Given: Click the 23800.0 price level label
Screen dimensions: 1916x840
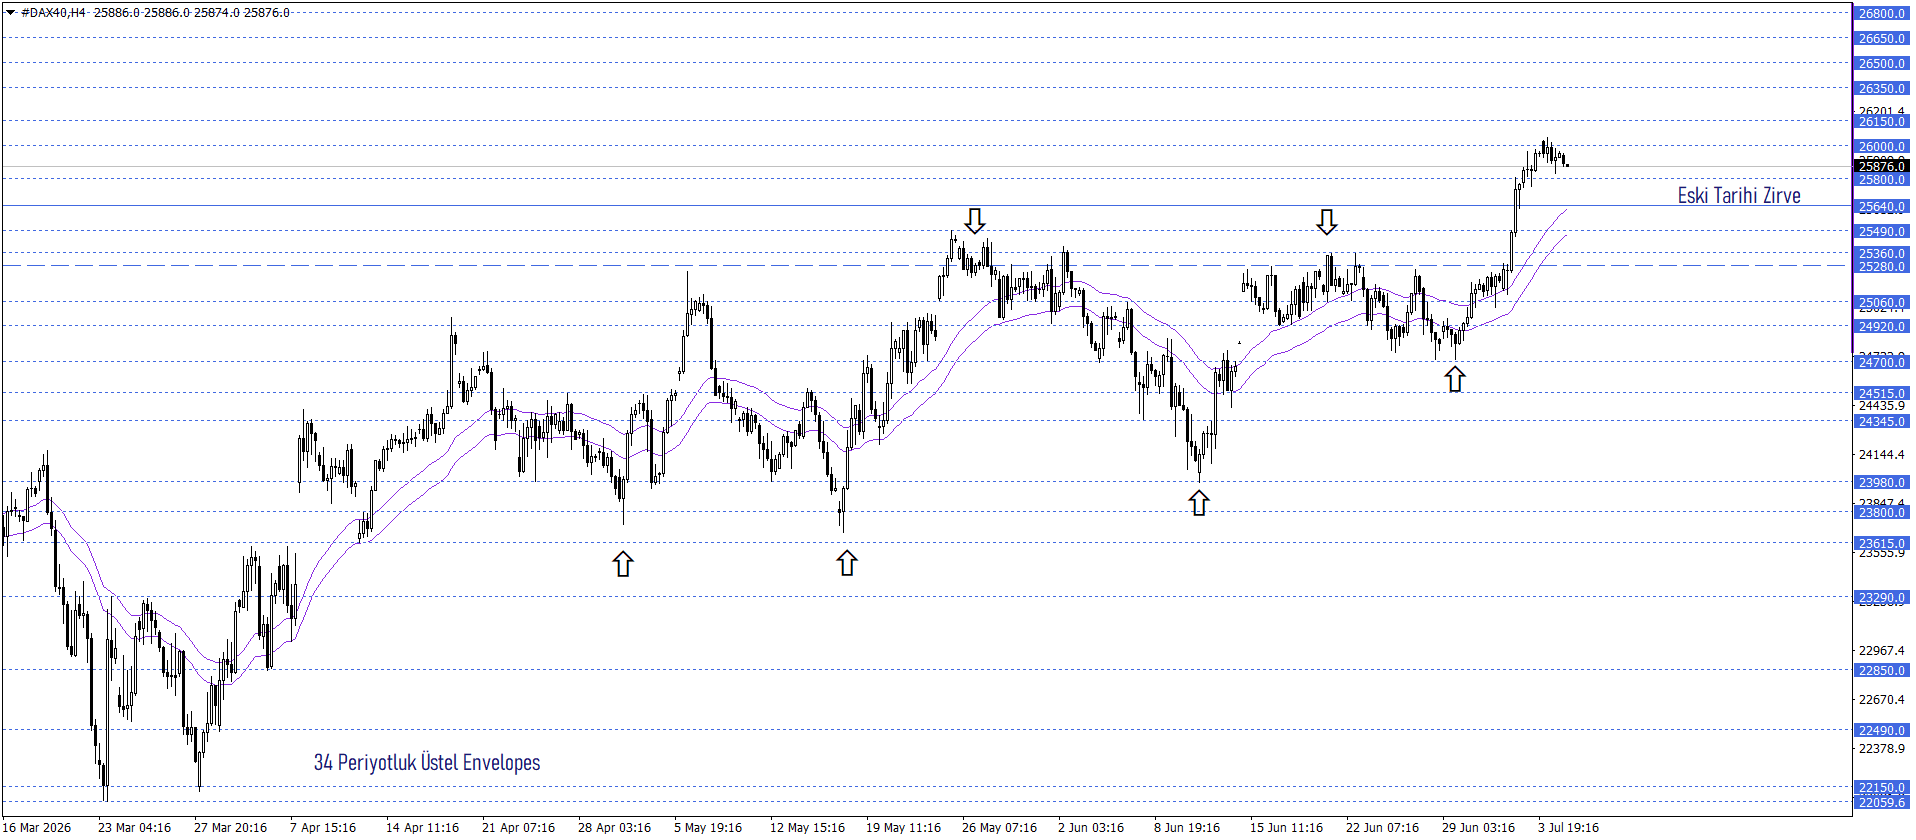Looking at the screenshot, I should 1882,512.
